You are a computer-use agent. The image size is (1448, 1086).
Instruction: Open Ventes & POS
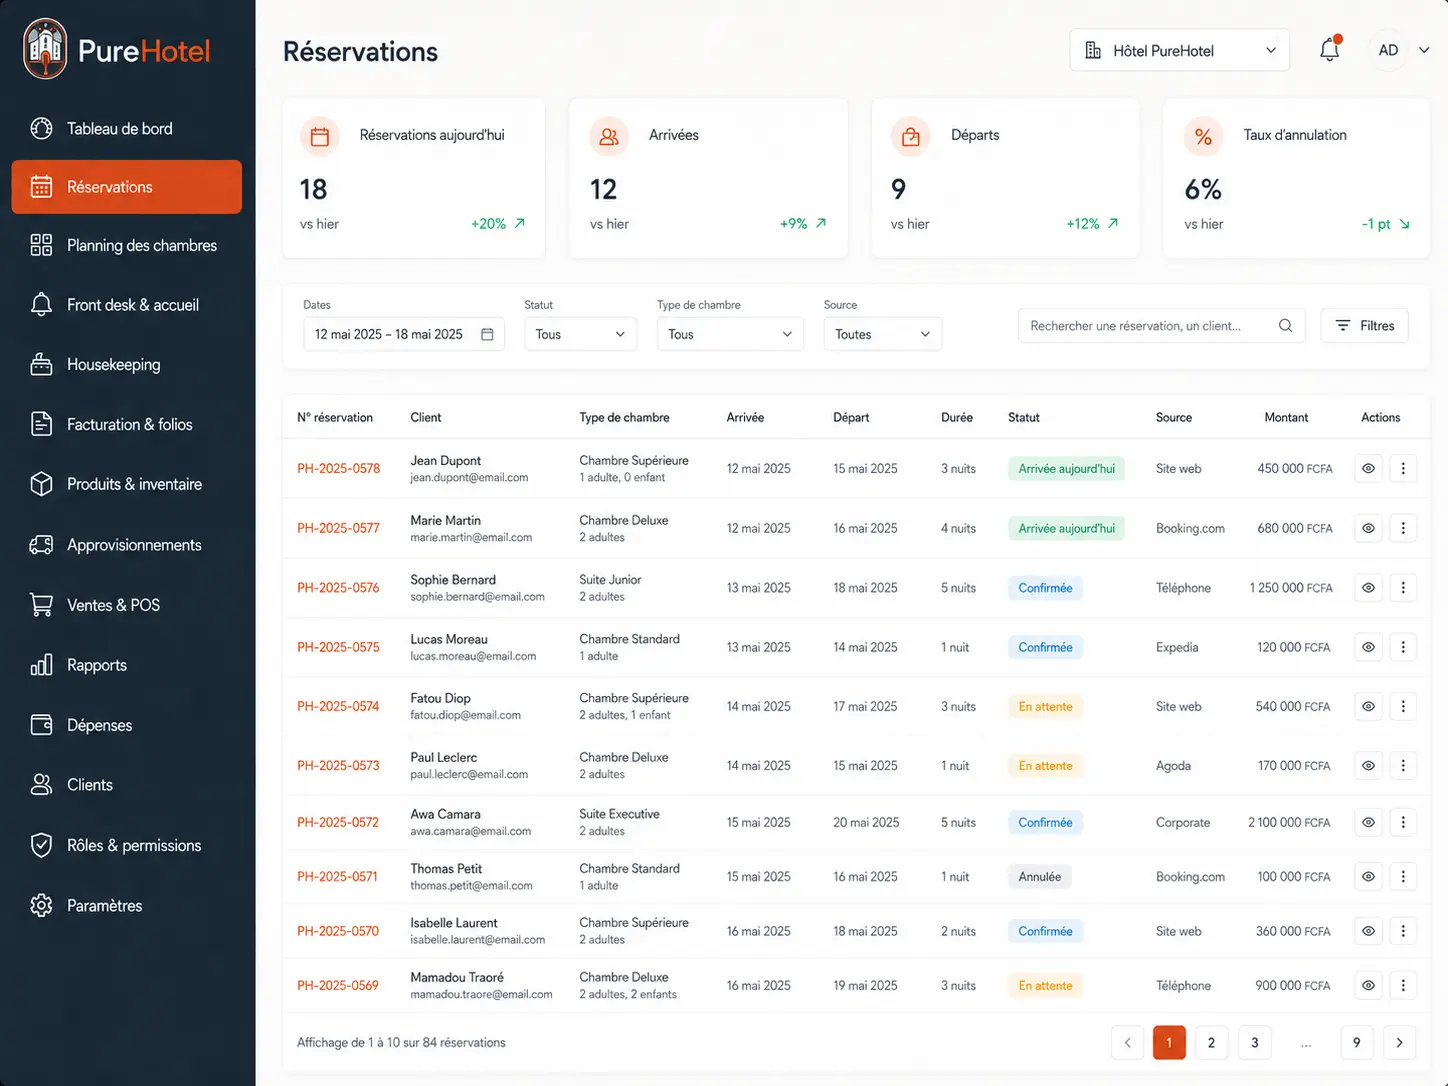126,605
